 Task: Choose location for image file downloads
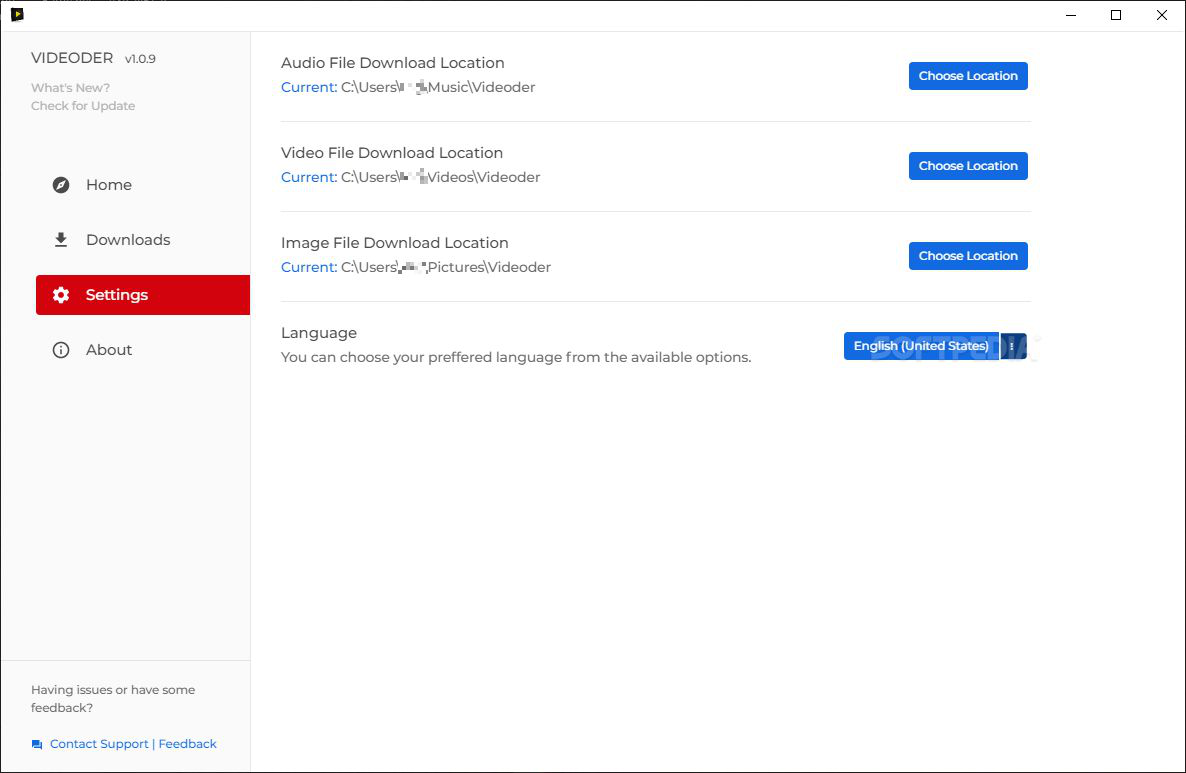click(x=968, y=256)
